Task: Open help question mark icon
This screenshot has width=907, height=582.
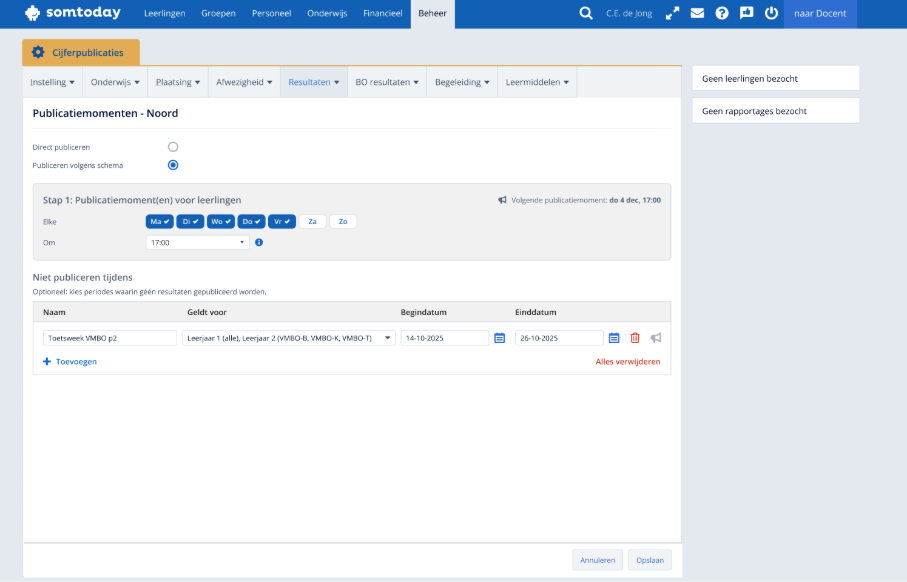Action: point(722,13)
